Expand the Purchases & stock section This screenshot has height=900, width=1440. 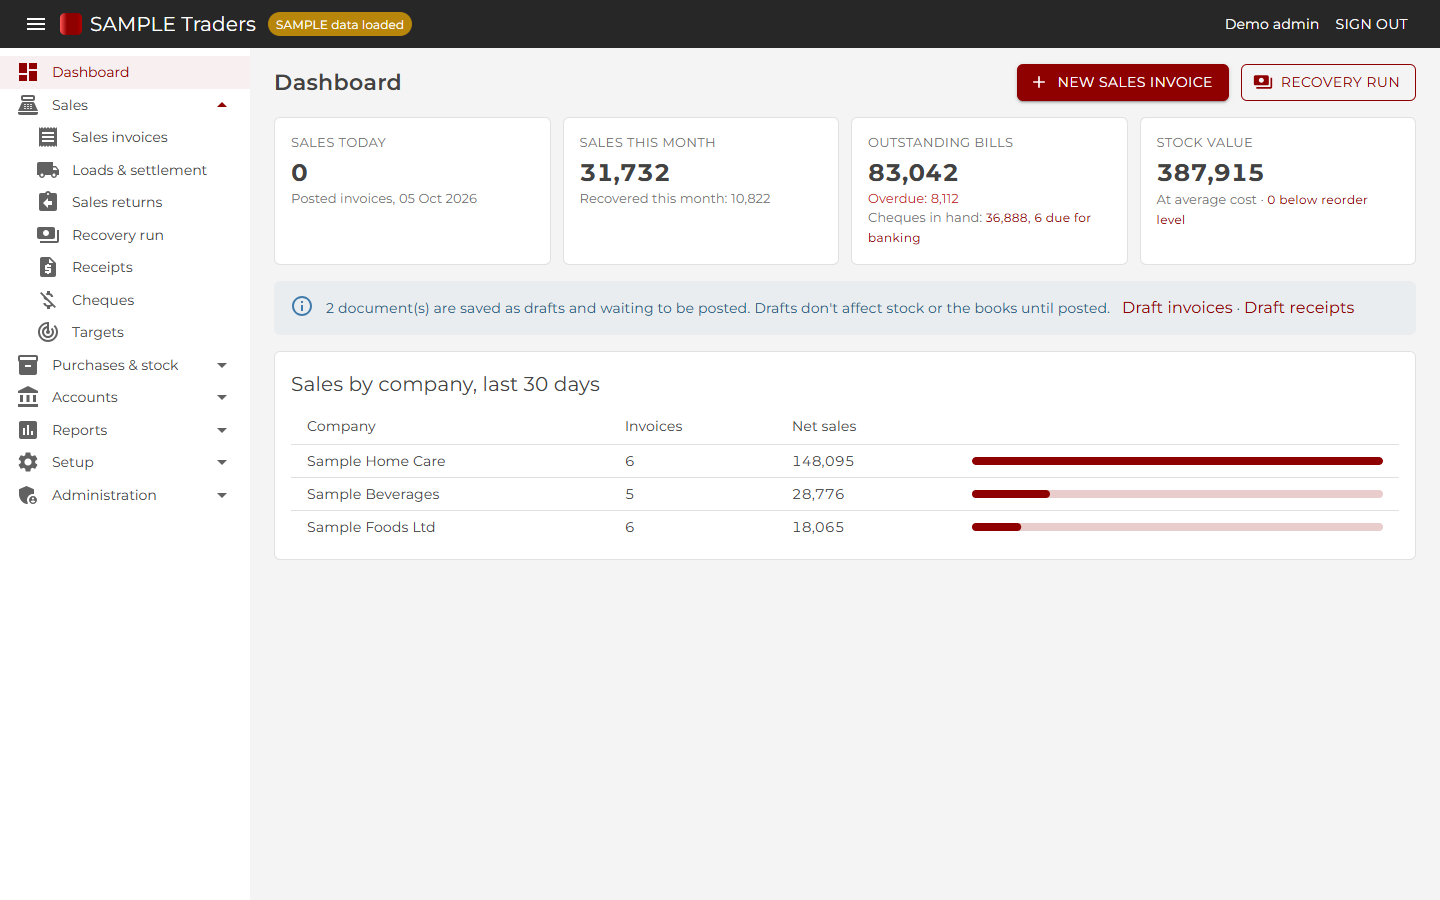222,365
